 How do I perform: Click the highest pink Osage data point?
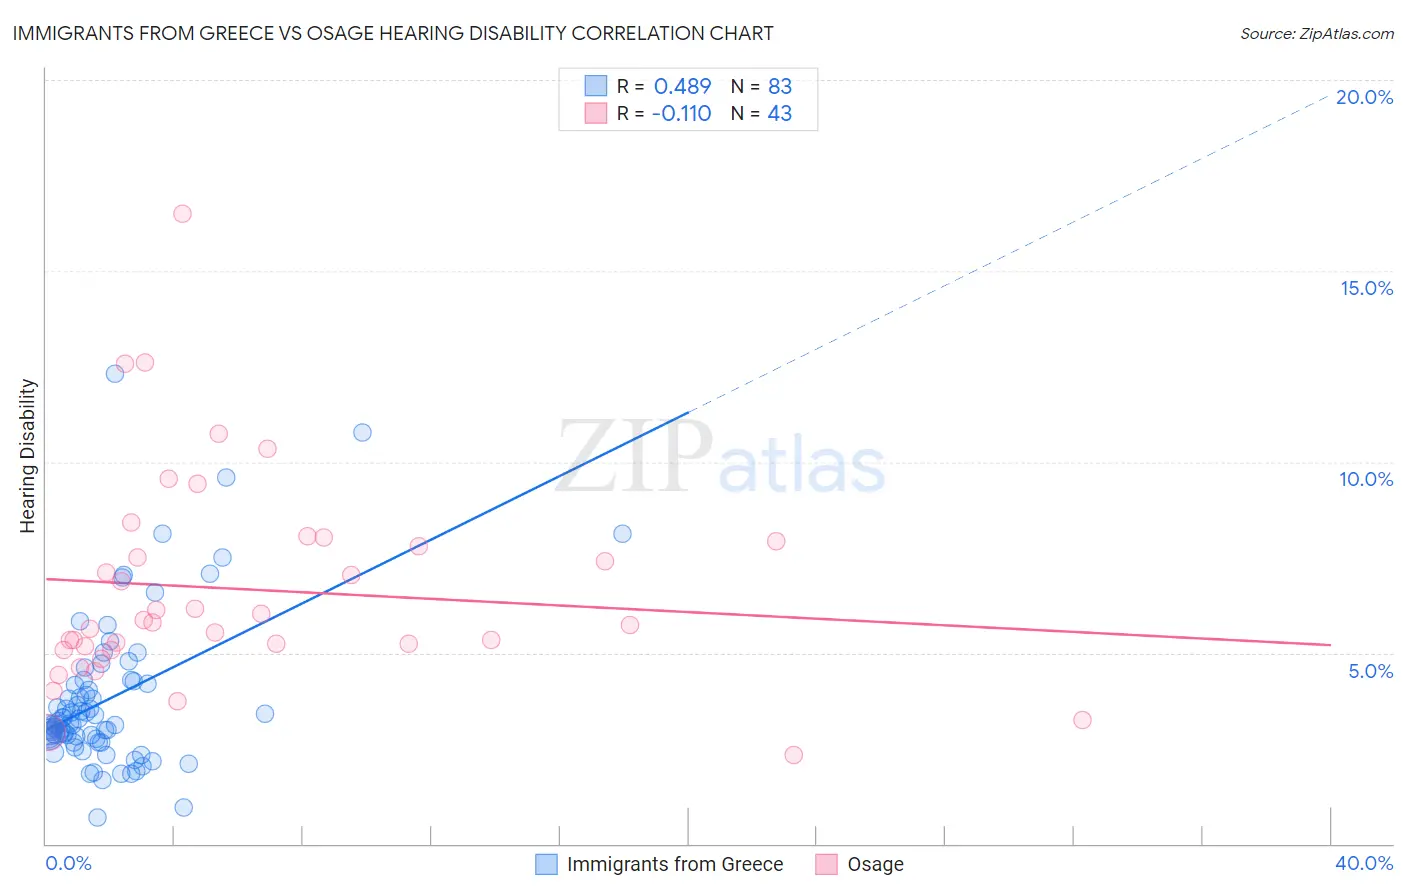coord(182,213)
